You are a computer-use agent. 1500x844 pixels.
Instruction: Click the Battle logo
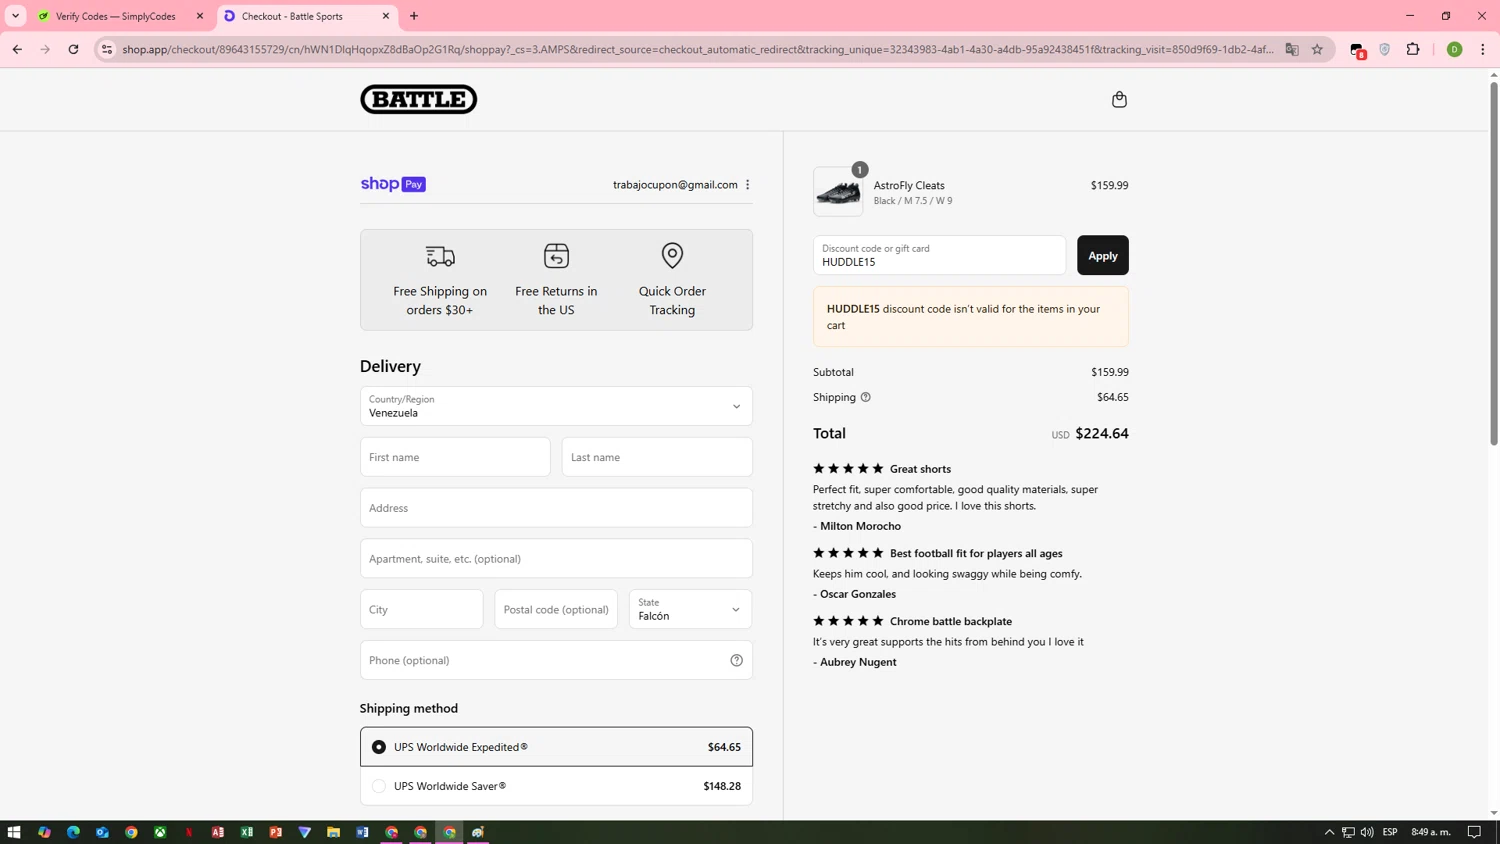pos(418,99)
